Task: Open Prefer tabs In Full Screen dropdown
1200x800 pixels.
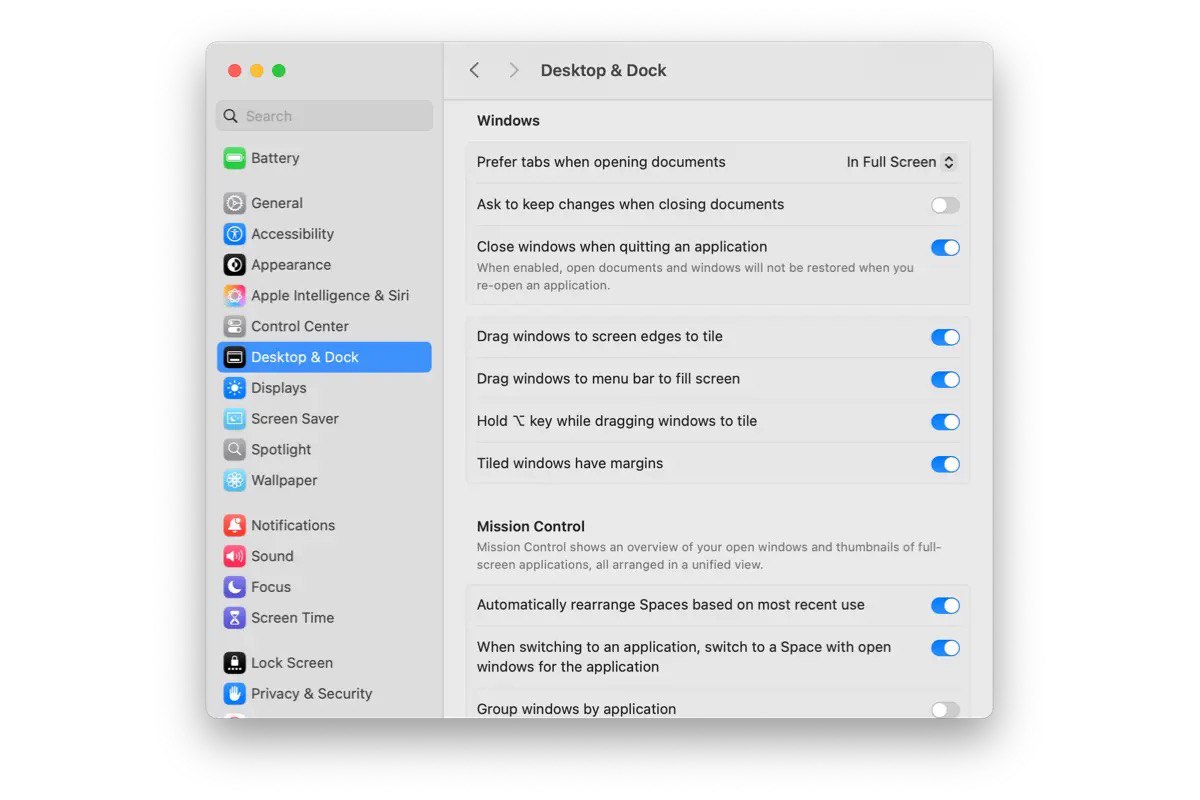Action: (901, 162)
